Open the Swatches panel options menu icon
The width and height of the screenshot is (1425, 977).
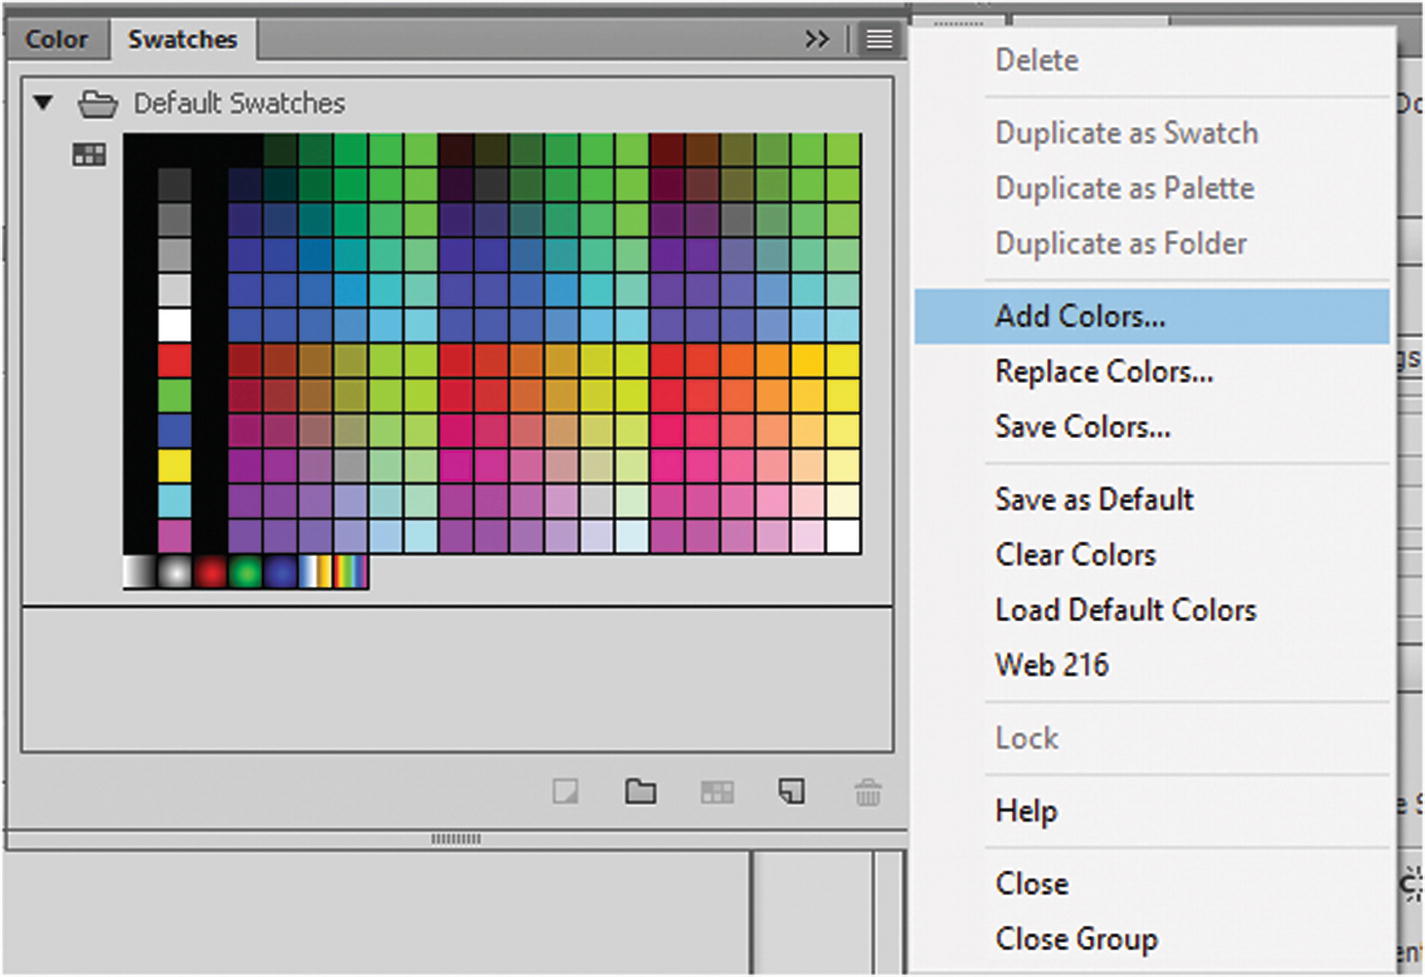tap(879, 39)
